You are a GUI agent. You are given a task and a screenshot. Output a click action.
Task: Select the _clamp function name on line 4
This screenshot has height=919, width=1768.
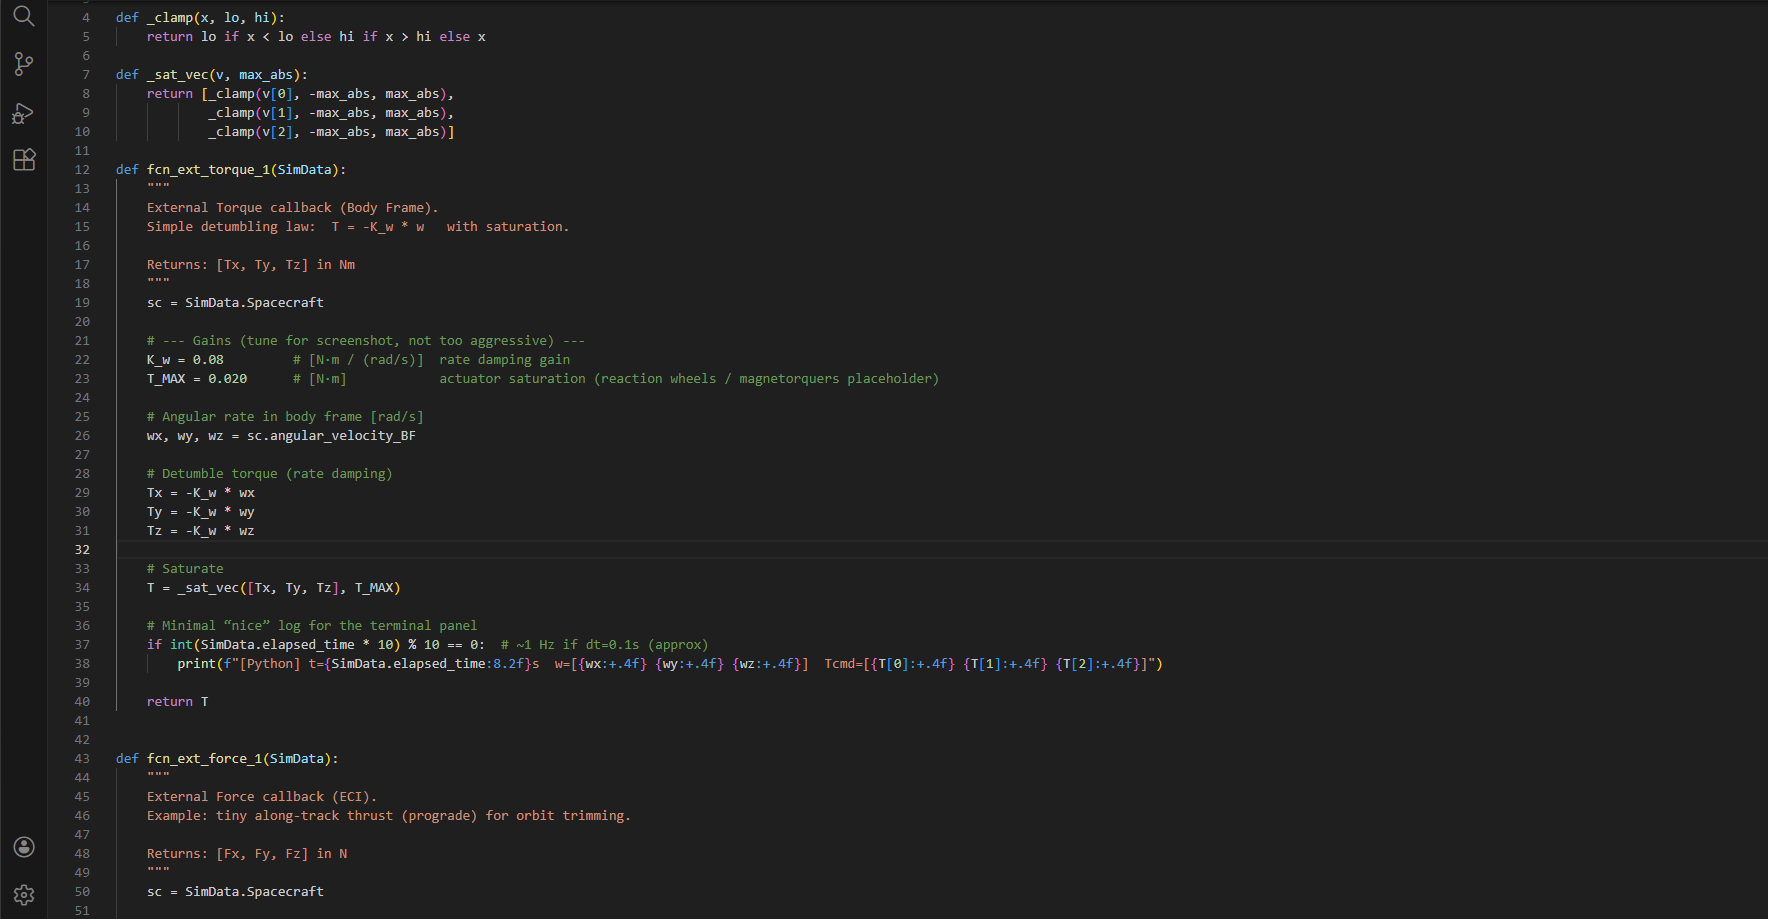[170, 17]
